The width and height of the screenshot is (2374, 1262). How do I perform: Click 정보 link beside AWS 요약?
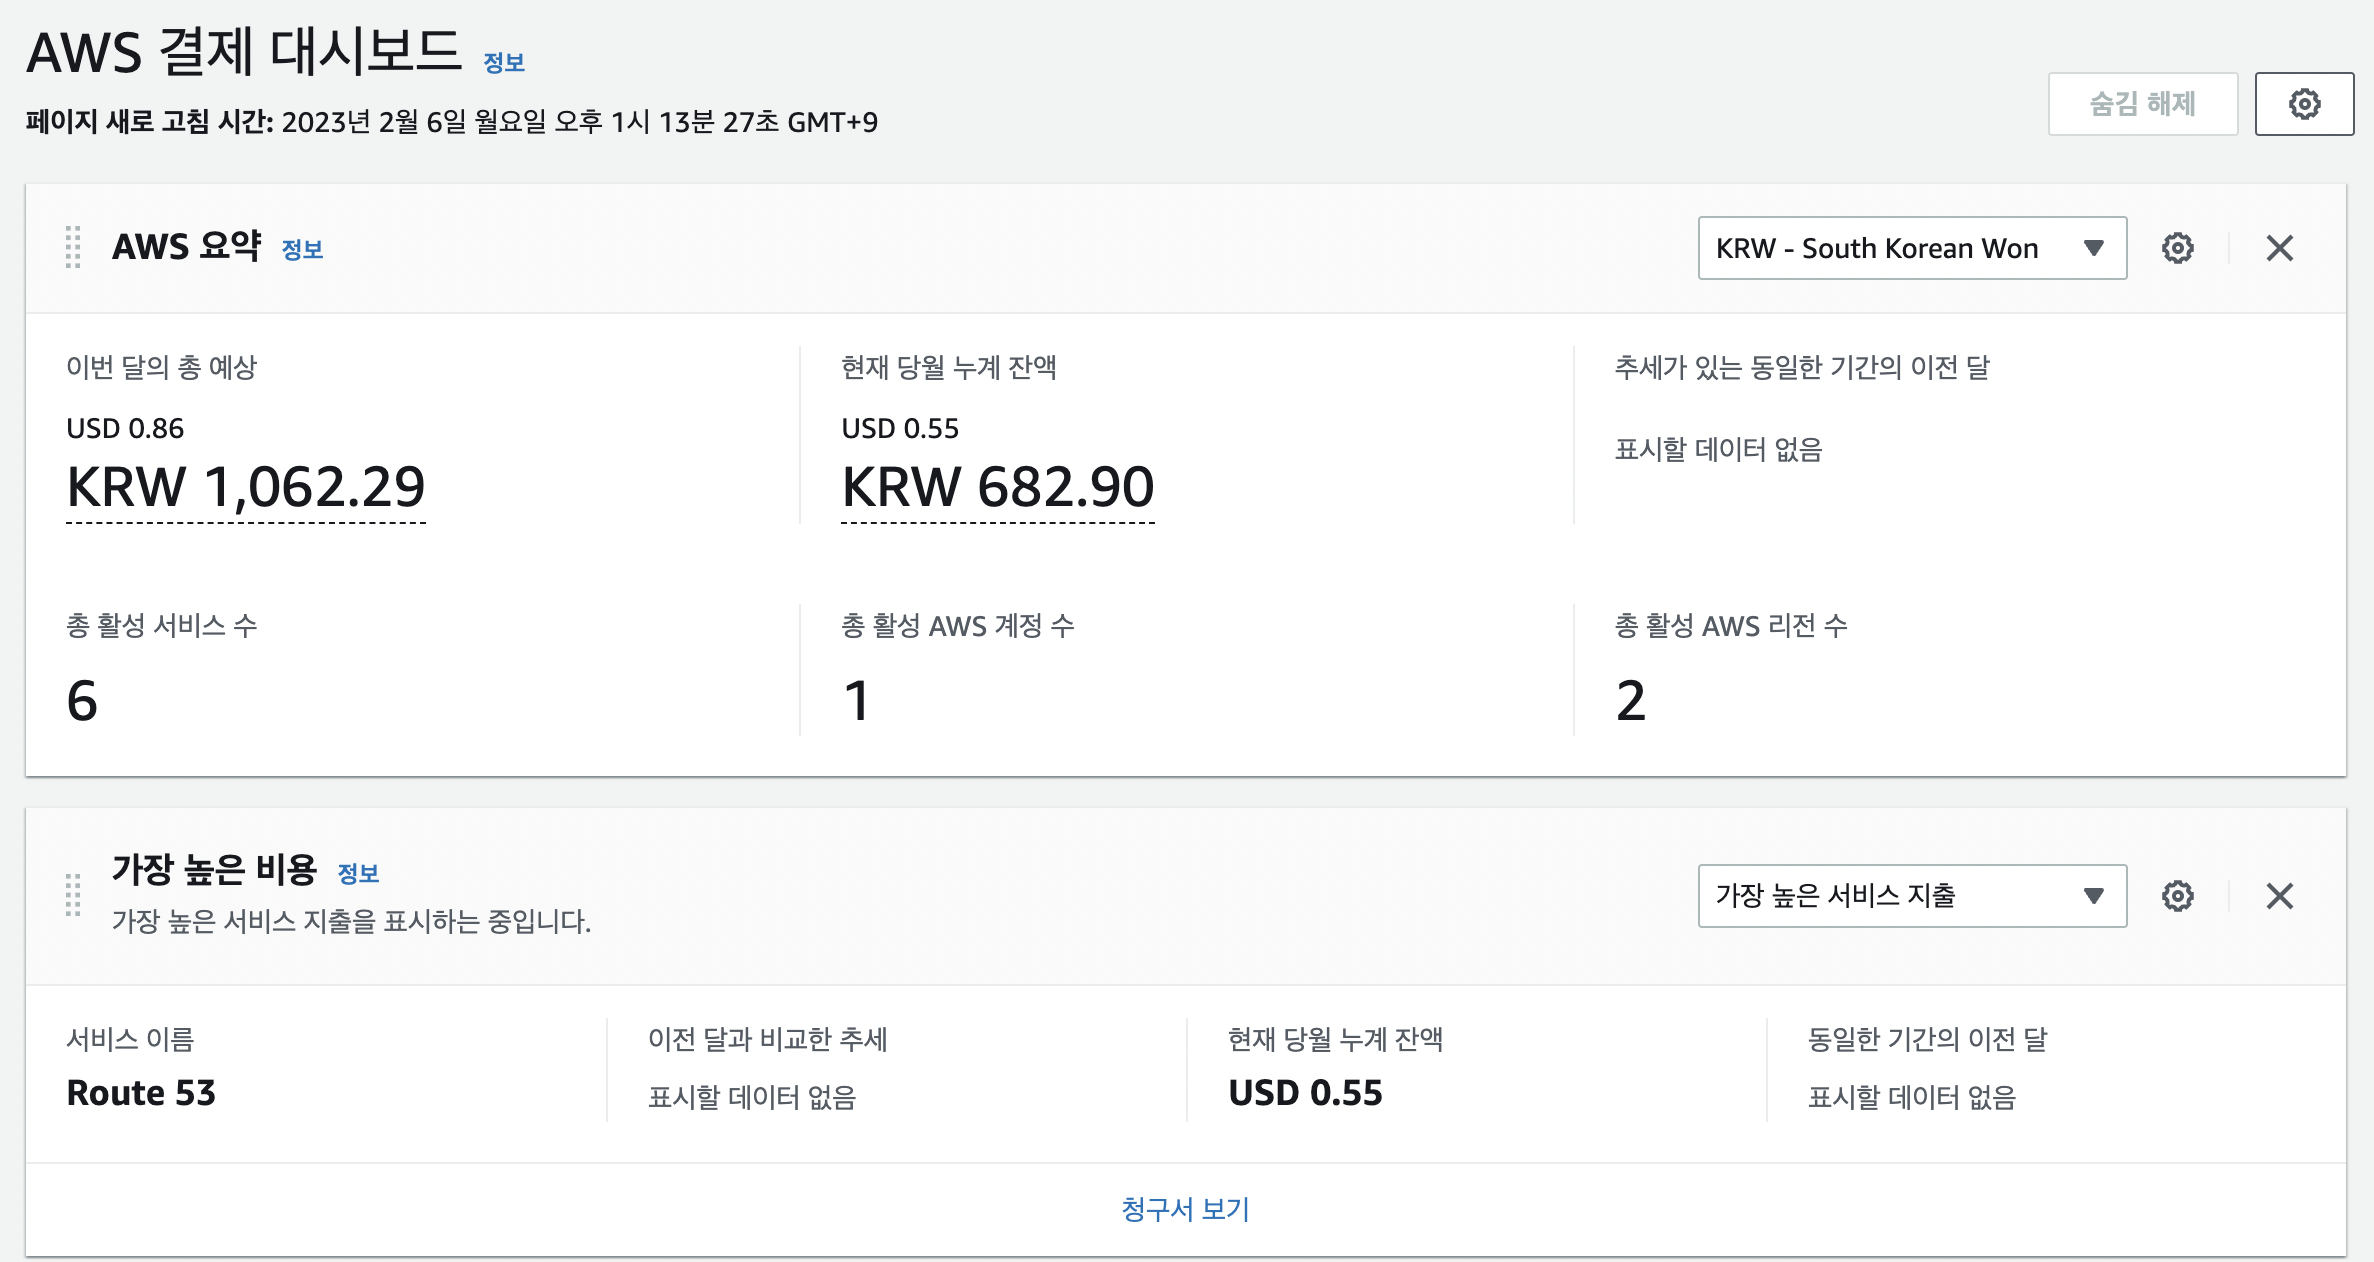pos(302,249)
